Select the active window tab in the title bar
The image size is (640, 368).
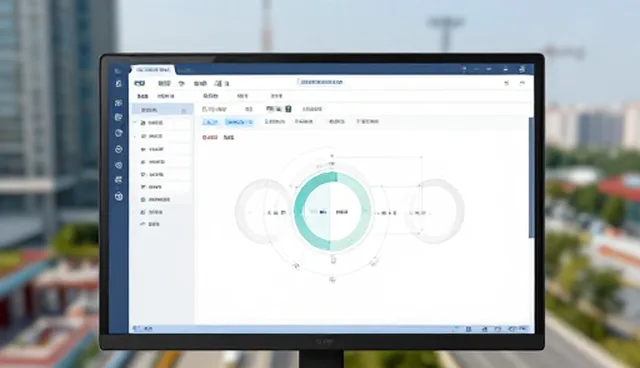pos(153,70)
